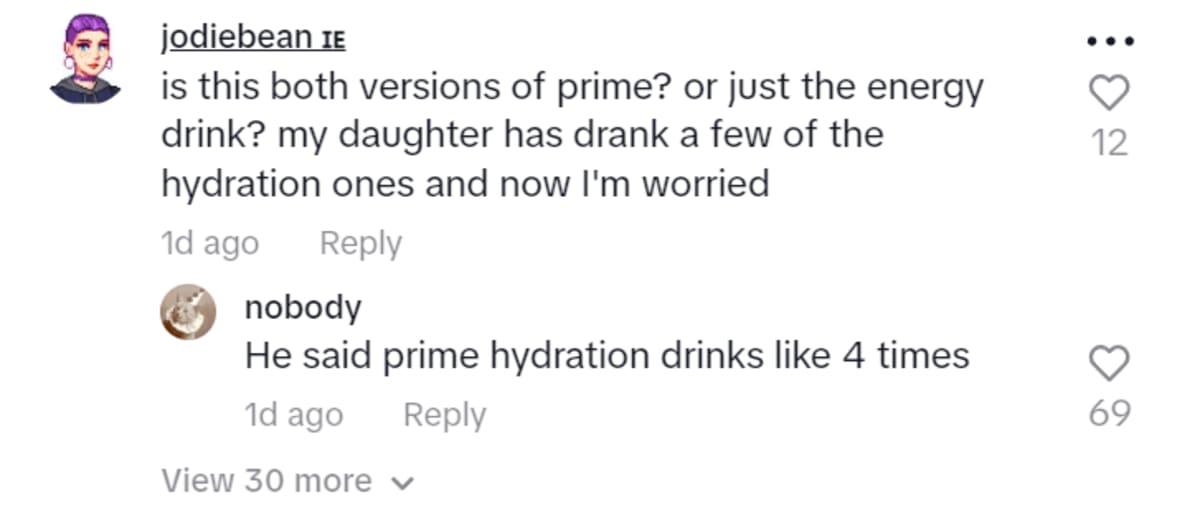
Task: Like jodiebean's comment with the heart icon
Action: coord(1108,95)
